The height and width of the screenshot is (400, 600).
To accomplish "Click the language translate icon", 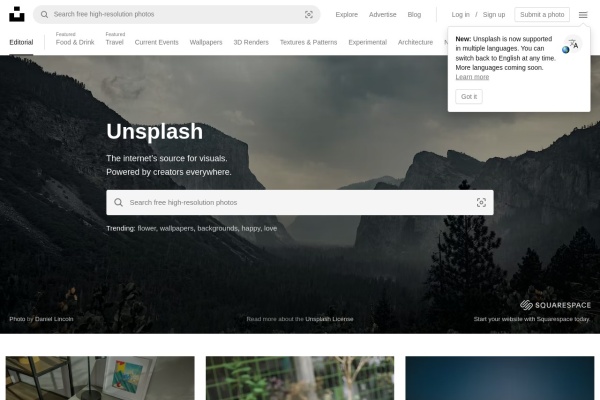I will (x=570, y=45).
